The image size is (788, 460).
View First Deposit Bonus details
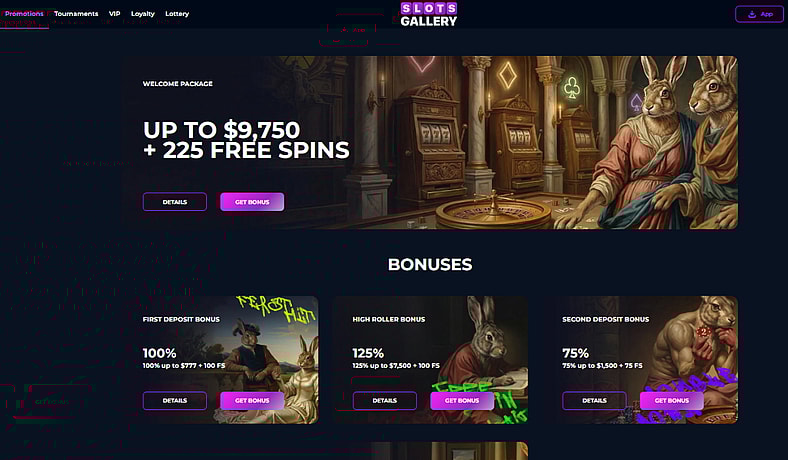(175, 401)
